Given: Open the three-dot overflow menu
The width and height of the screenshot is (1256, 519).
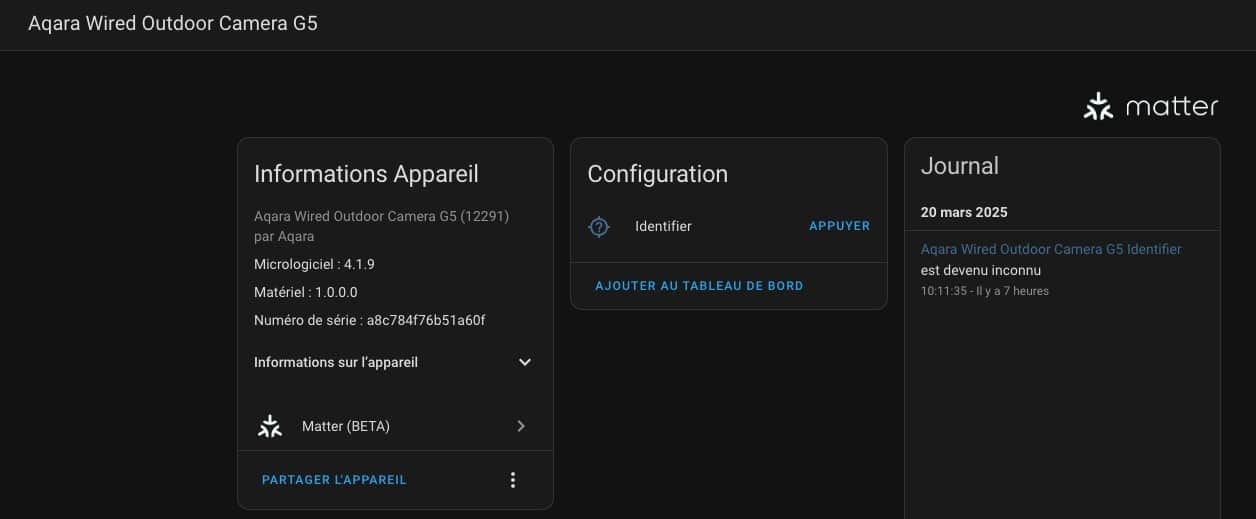Looking at the screenshot, I should pos(513,480).
